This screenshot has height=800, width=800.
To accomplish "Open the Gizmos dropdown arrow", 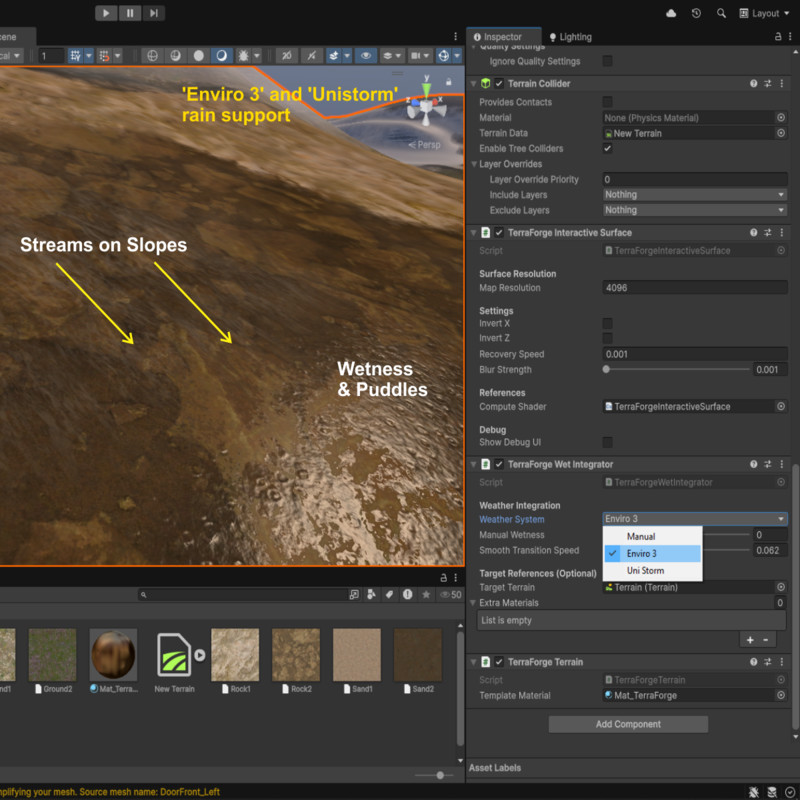I will point(457,56).
